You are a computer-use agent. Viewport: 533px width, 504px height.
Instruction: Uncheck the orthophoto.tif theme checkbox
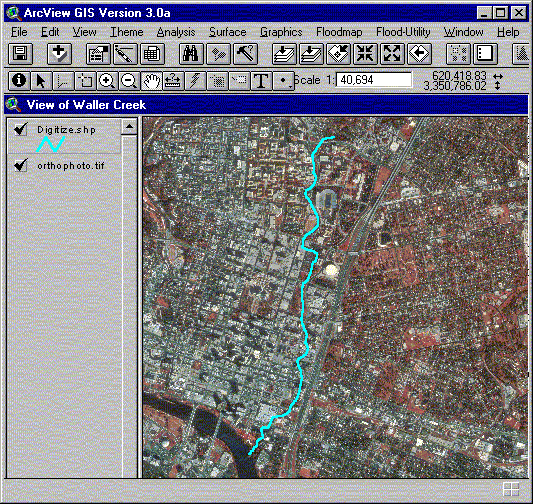[x=21, y=165]
